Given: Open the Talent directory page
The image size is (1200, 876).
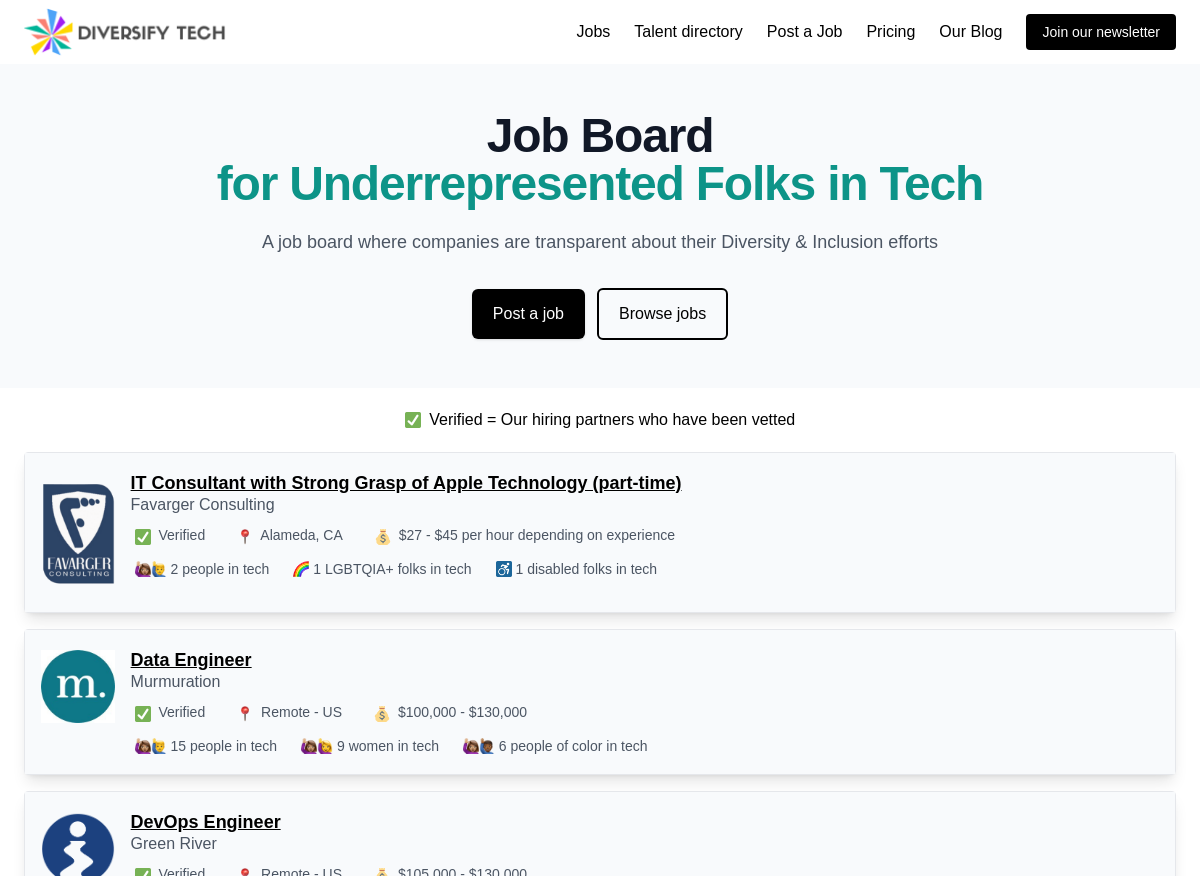Looking at the screenshot, I should point(688,32).
